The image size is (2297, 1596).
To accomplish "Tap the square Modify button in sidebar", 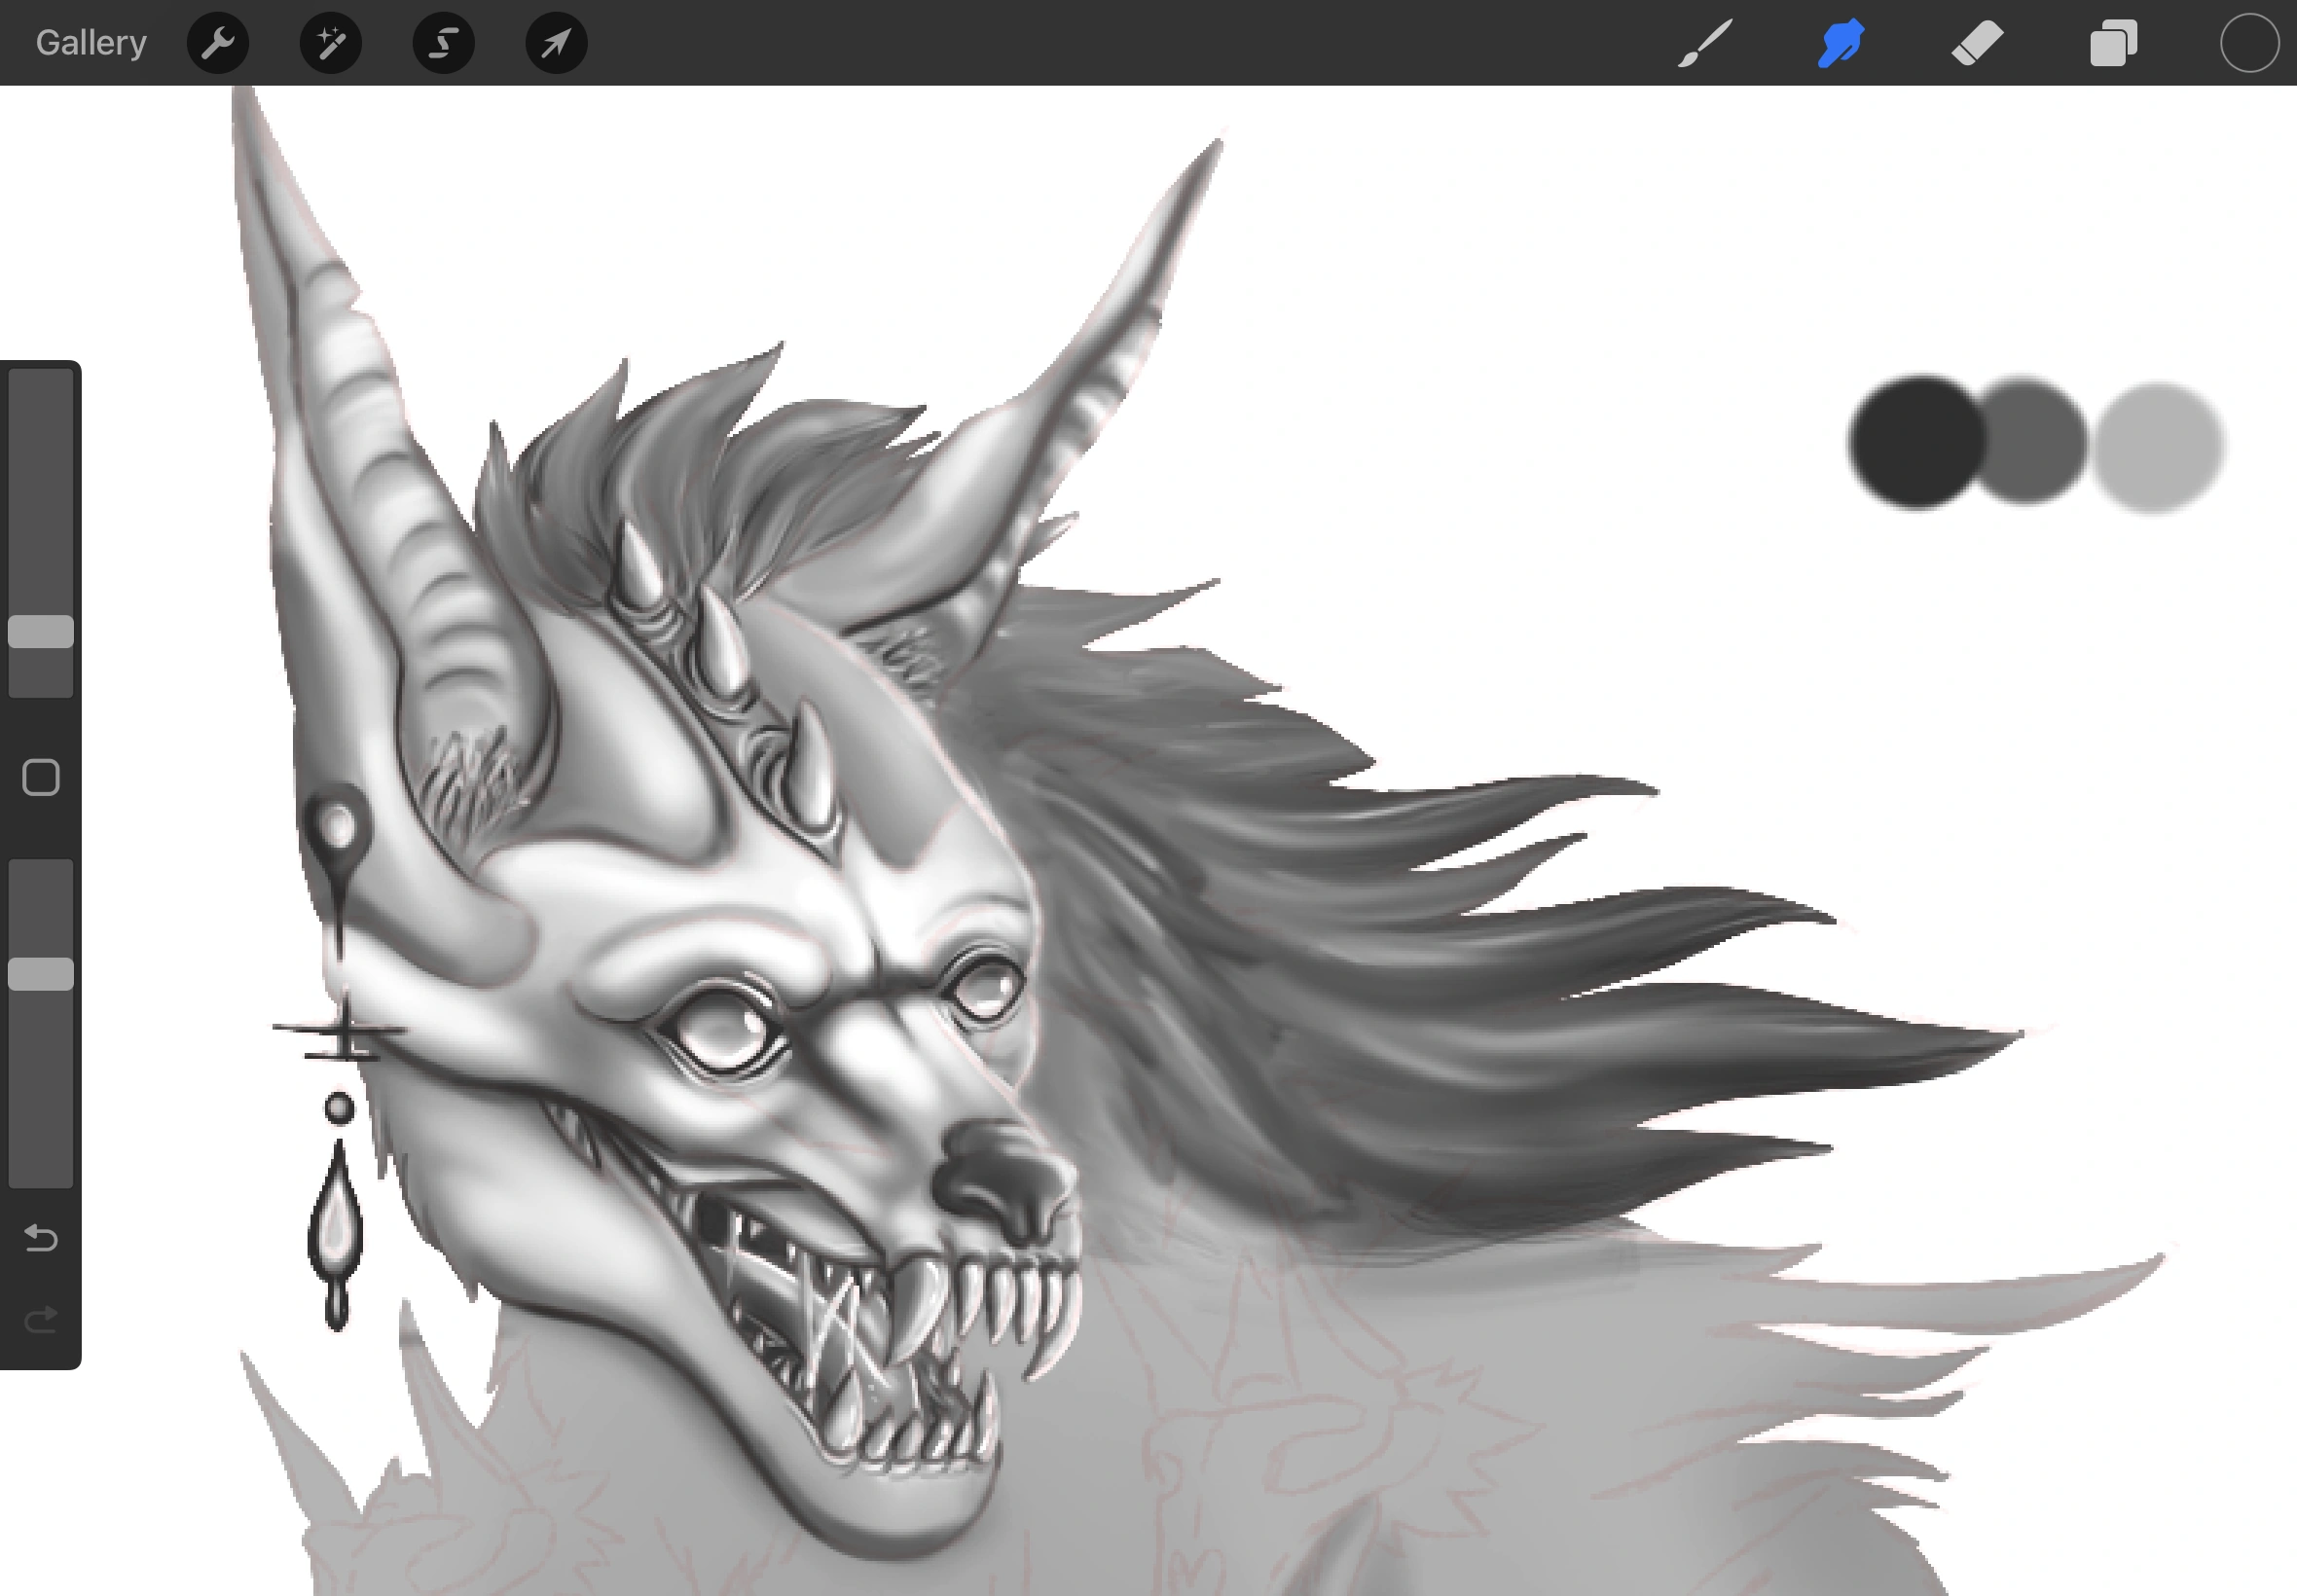I will (41, 777).
